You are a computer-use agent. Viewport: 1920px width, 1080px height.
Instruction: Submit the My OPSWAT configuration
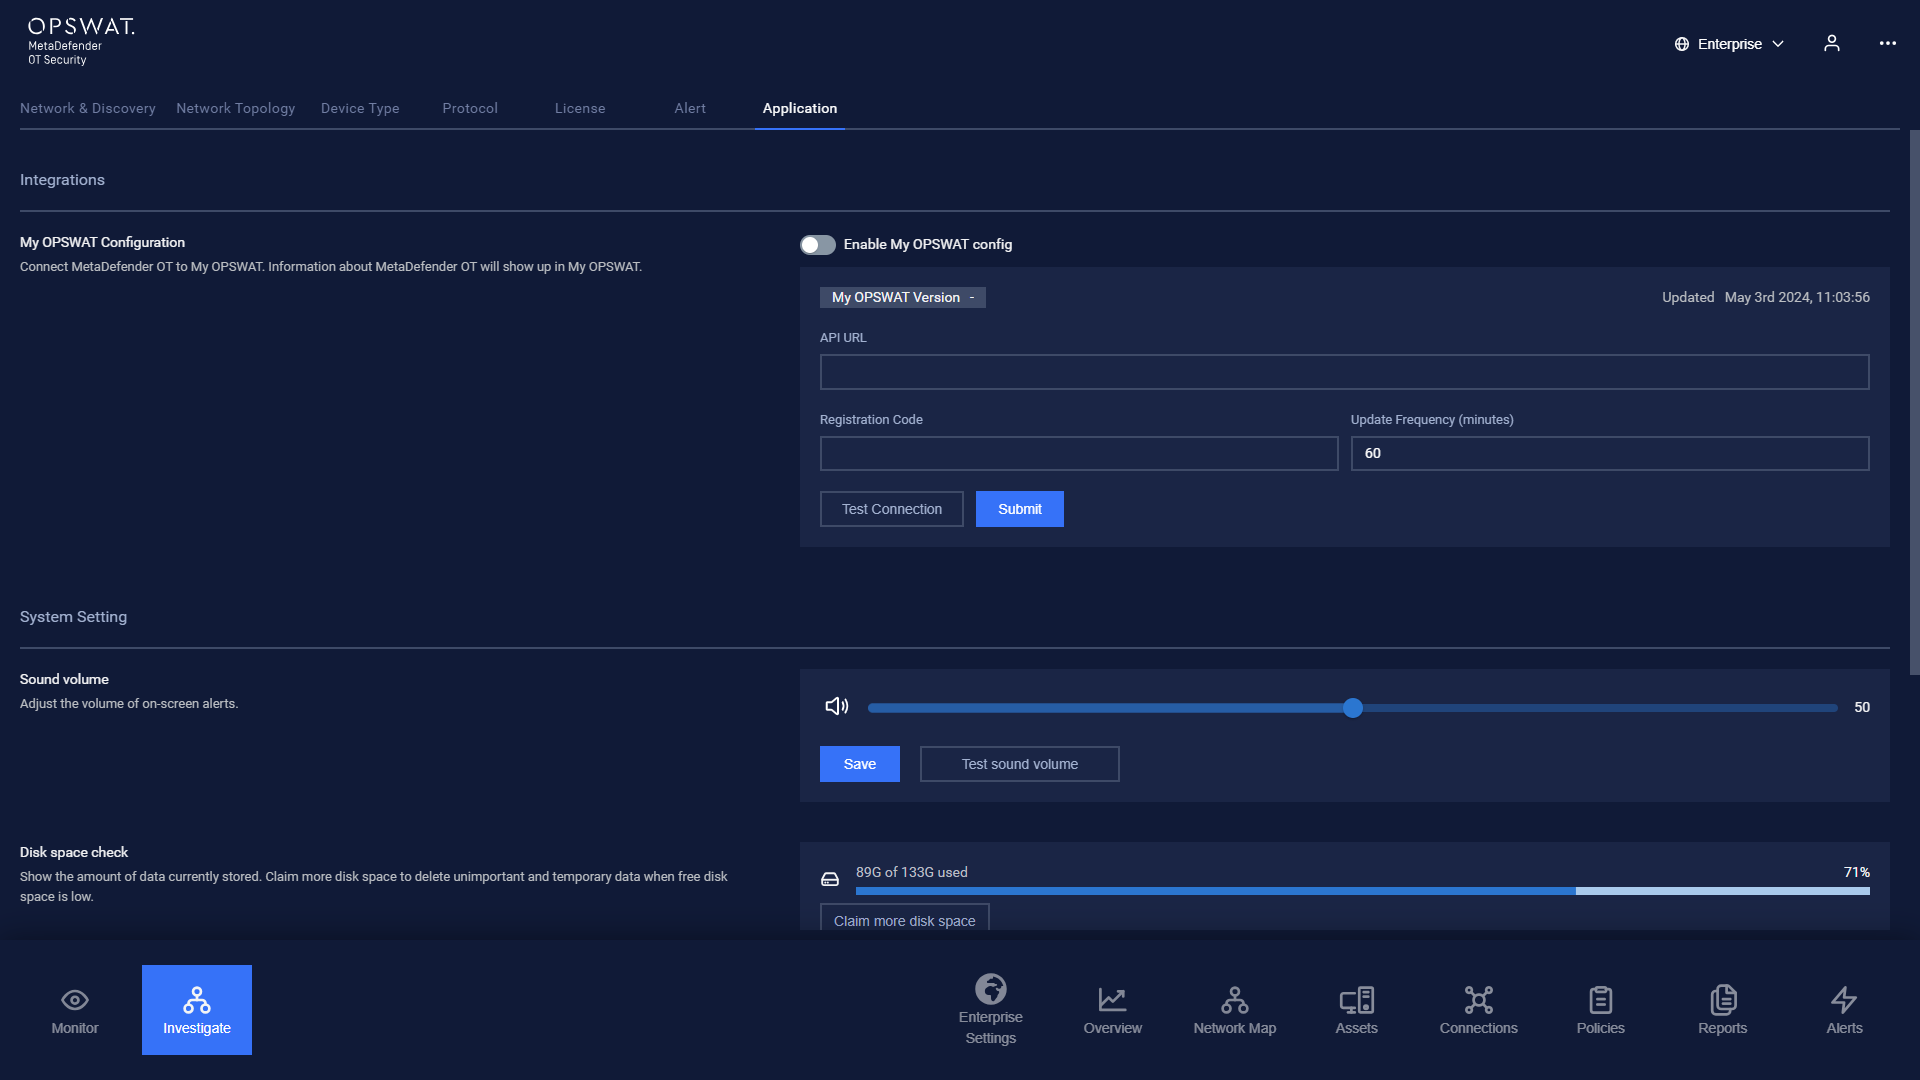tap(1020, 509)
